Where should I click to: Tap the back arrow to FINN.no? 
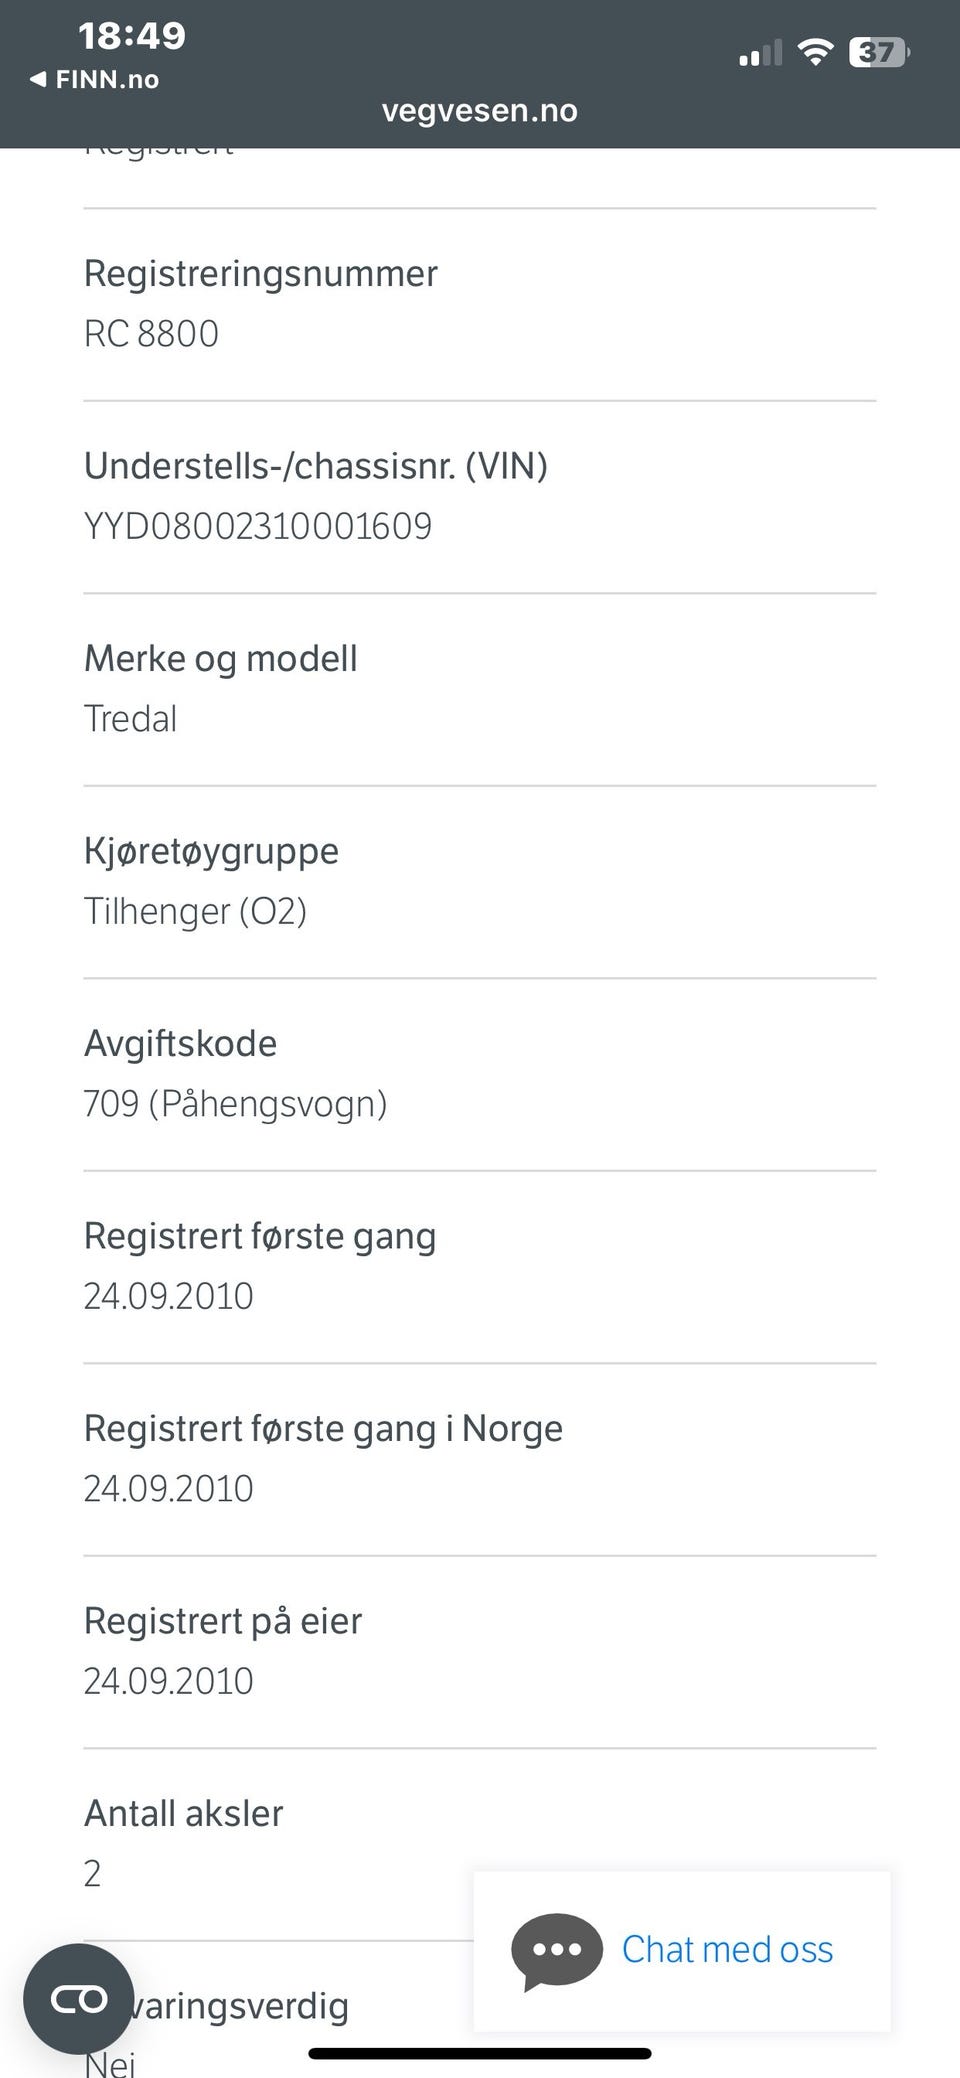[38, 80]
